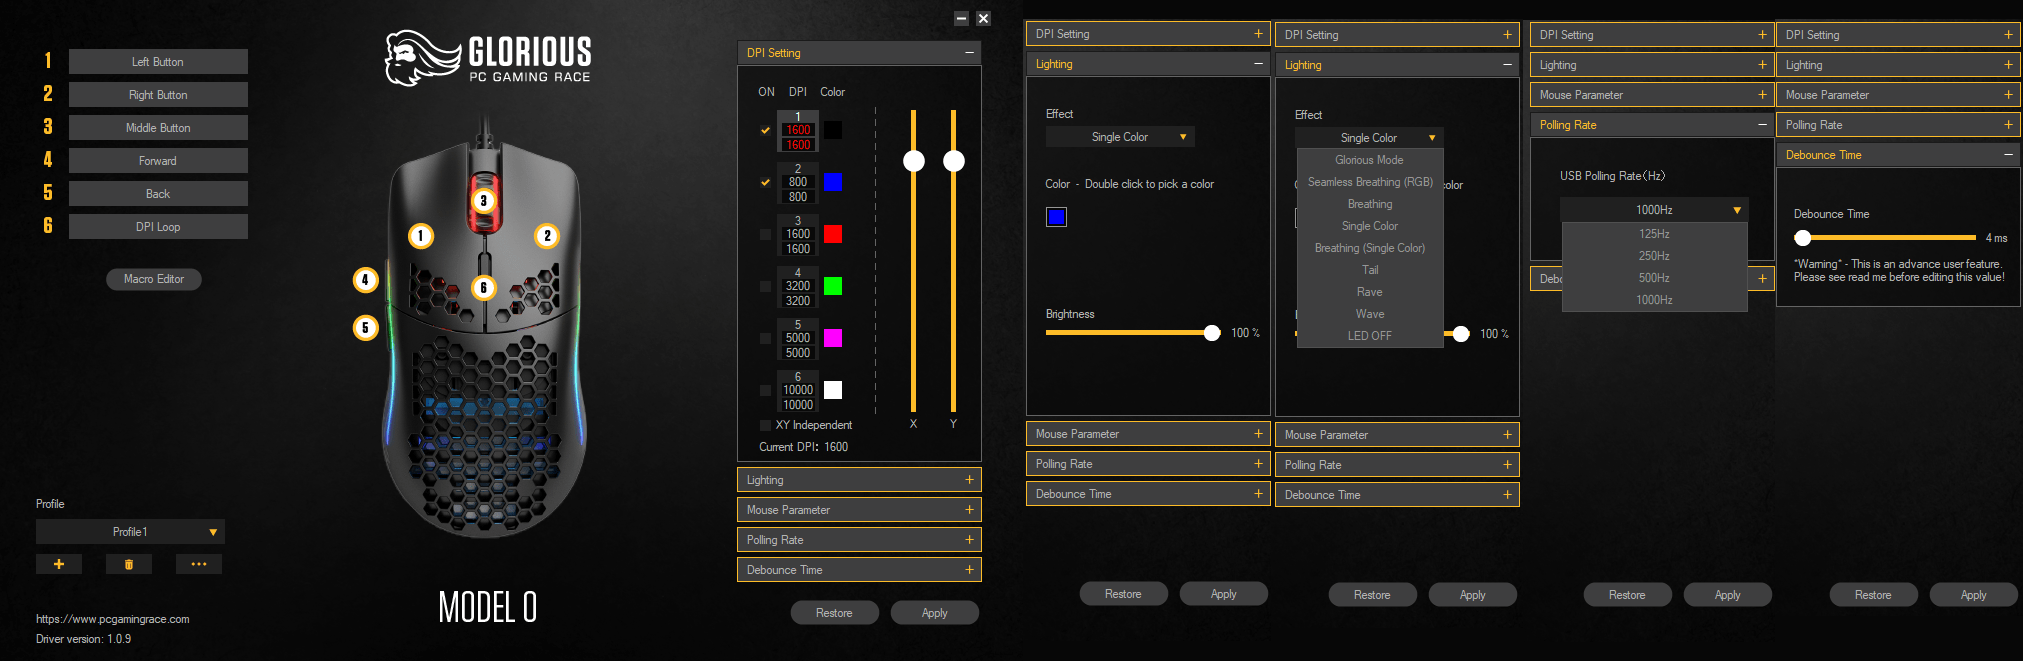Pick the green DPI level 4 color swatch
2023x661 pixels.
[x=832, y=286]
